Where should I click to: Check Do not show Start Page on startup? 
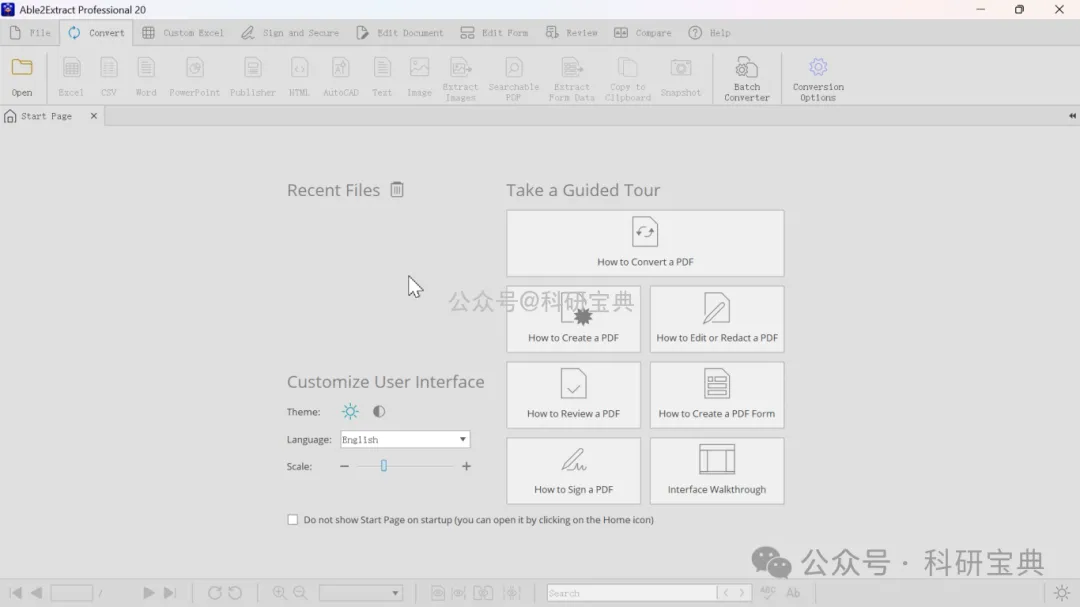pyautogui.click(x=293, y=519)
